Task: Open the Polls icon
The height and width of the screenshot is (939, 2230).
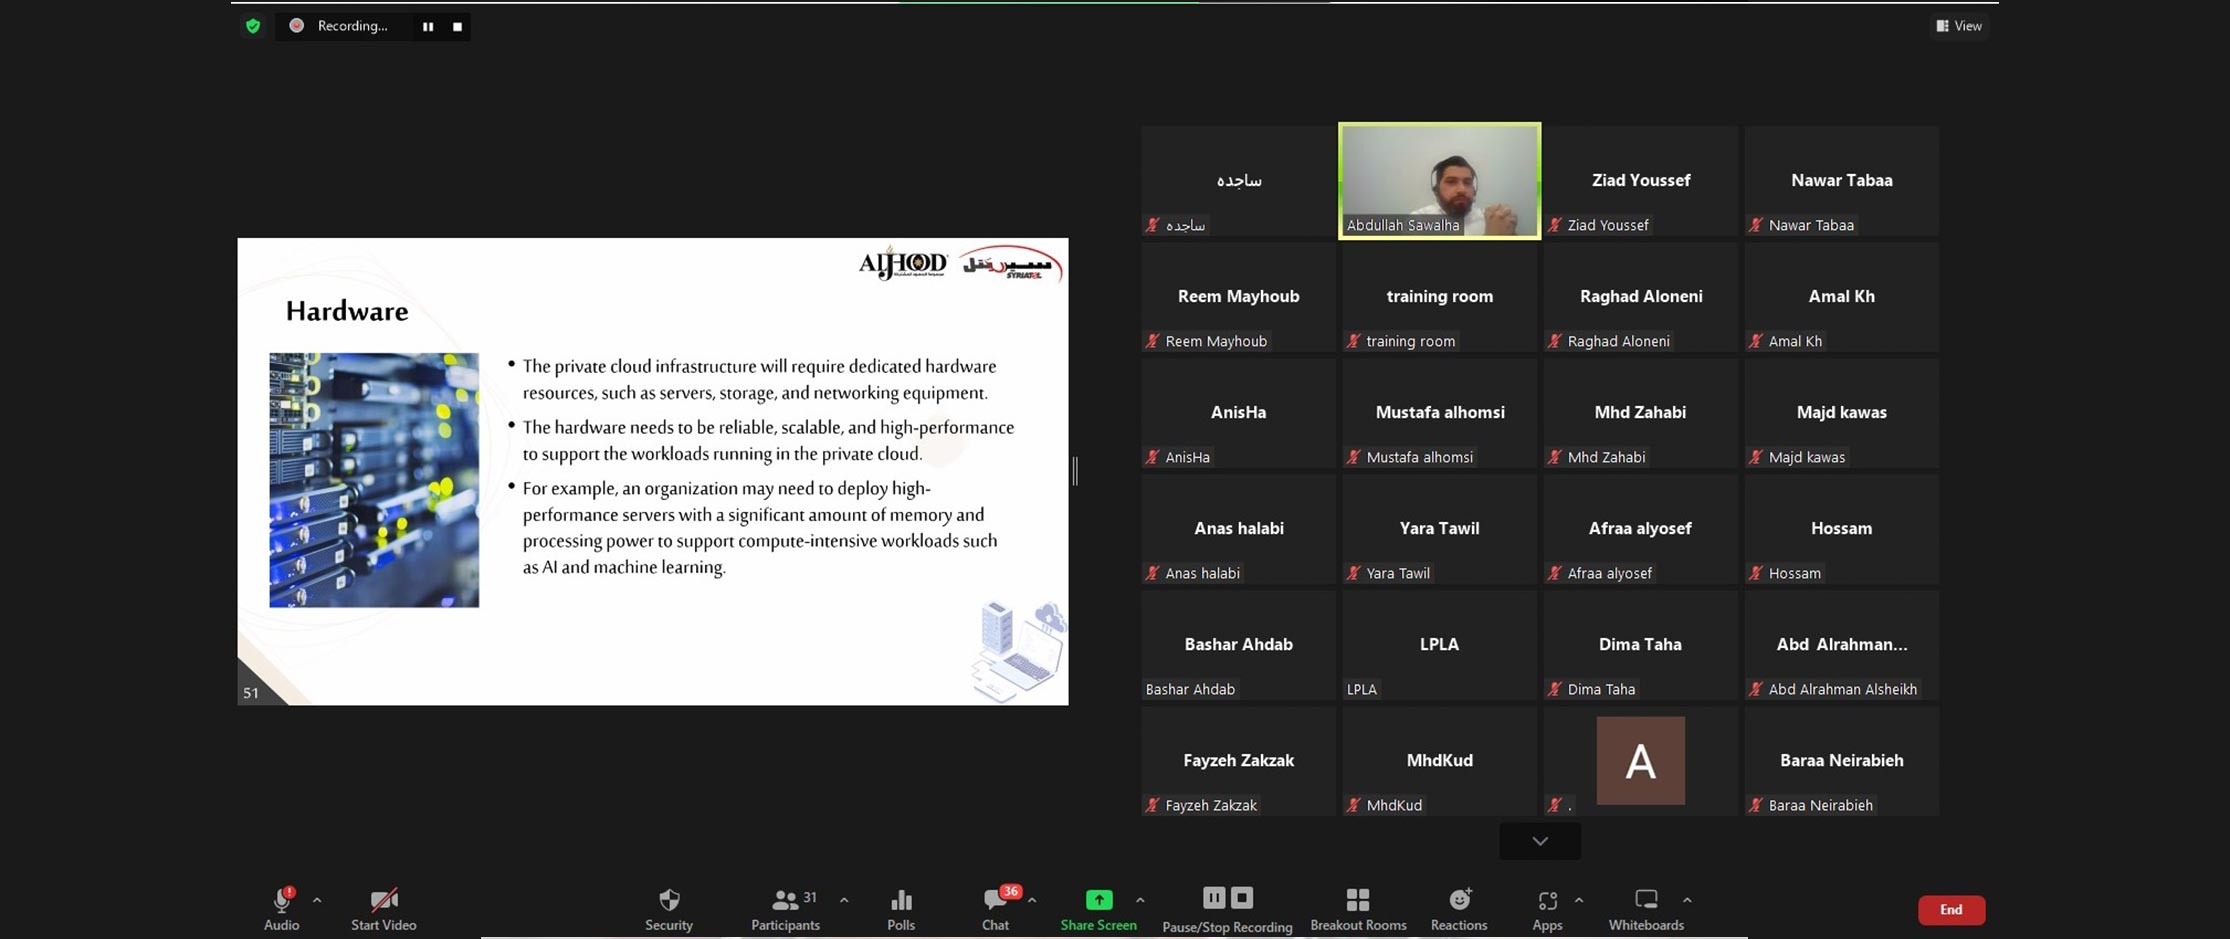Action: tap(901, 908)
